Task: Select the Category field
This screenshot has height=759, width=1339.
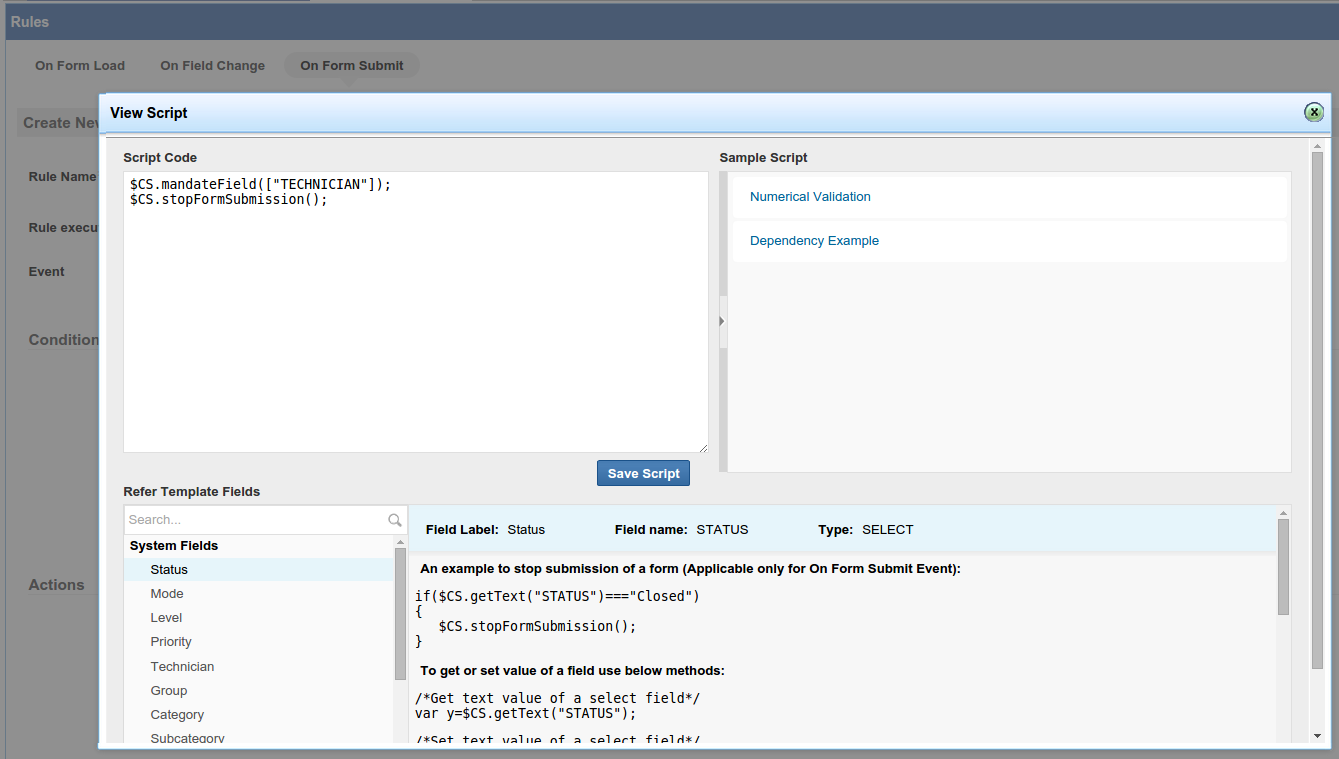Action: pyautogui.click(x=177, y=715)
